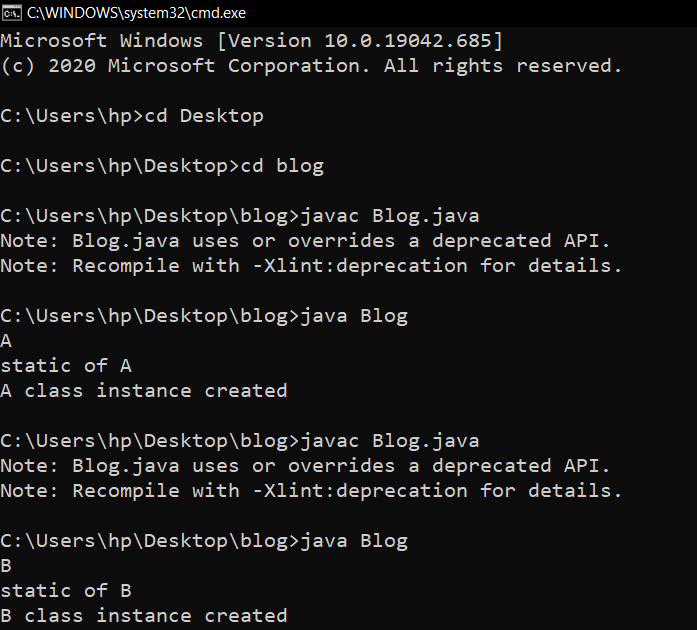This screenshot has width=697, height=630.
Task: Click the C:\WINDOWS\system32\cmd.exe window title
Action: pyautogui.click(x=136, y=13)
